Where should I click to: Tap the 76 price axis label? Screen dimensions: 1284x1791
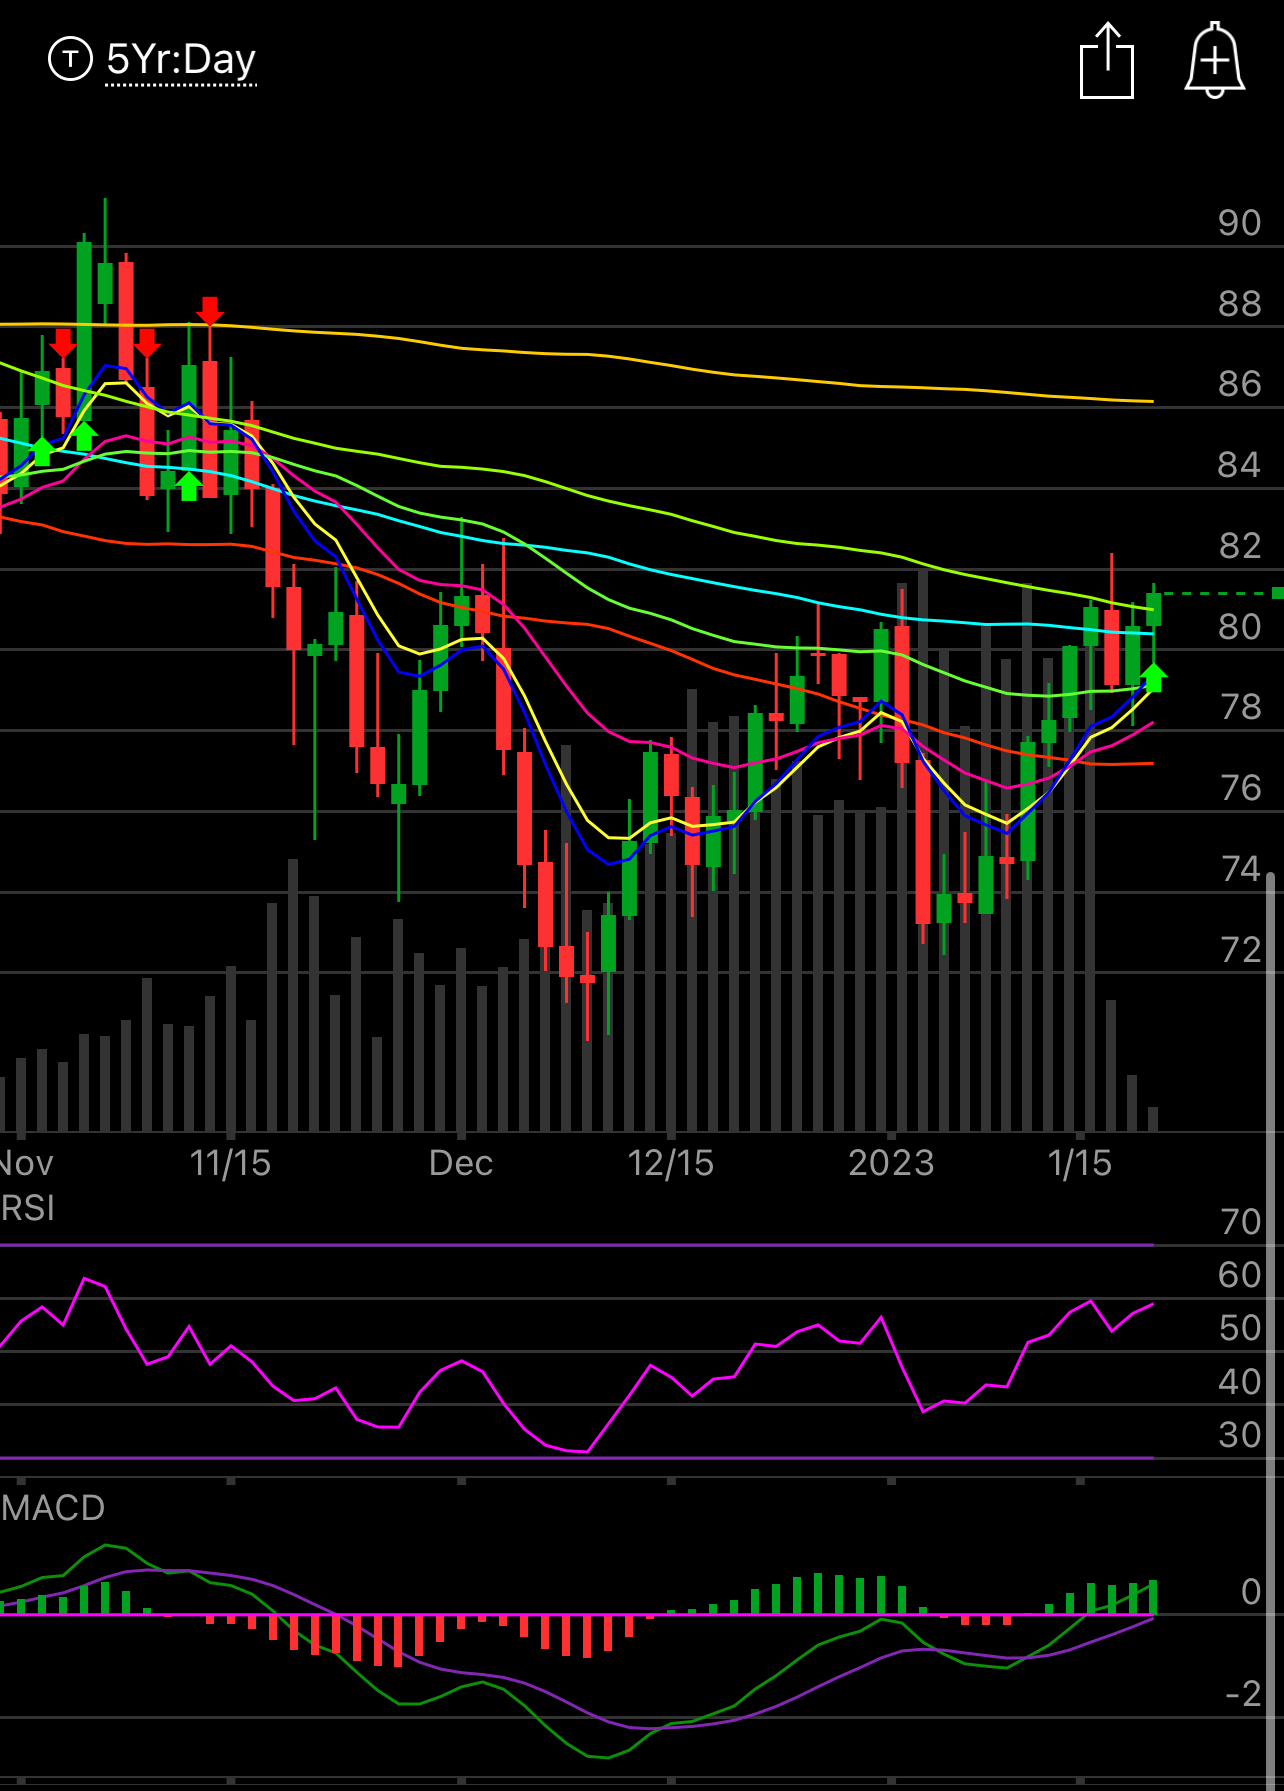pyautogui.click(x=1239, y=788)
